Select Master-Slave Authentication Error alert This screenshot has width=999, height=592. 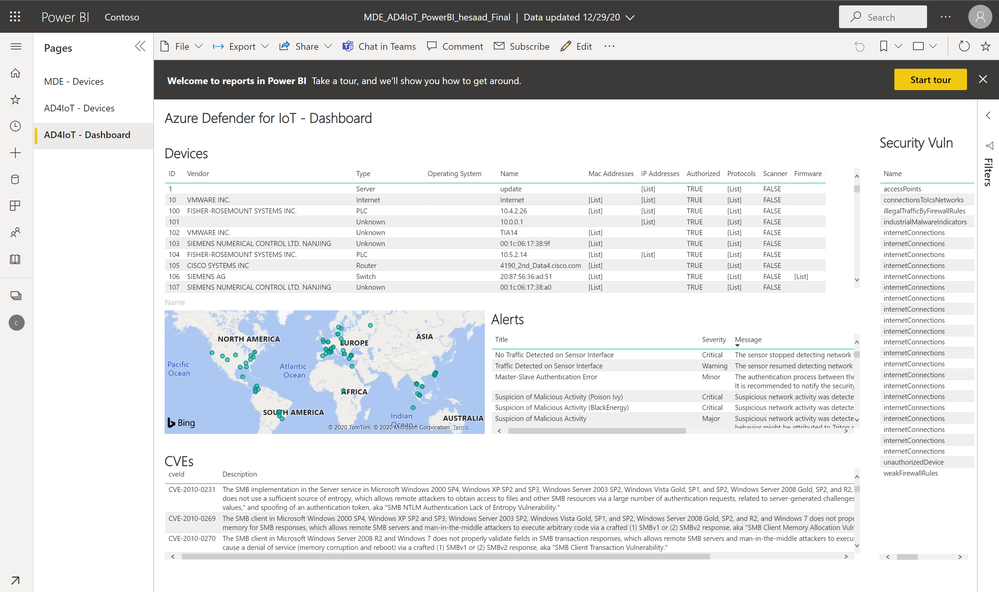click(x=673, y=381)
